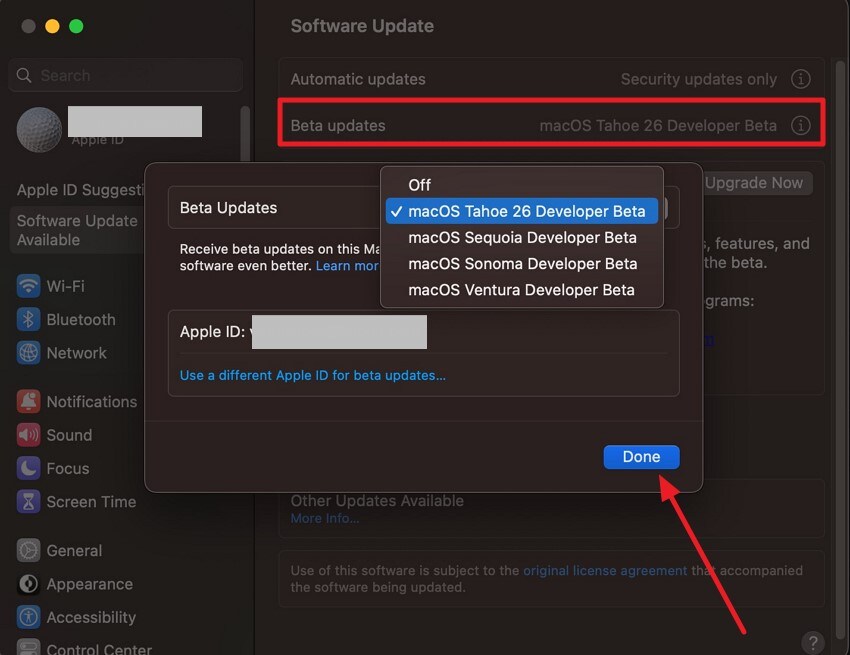850x655 pixels.
Task: Select Off in the Beta Updates menu
Action: [418, 184]
